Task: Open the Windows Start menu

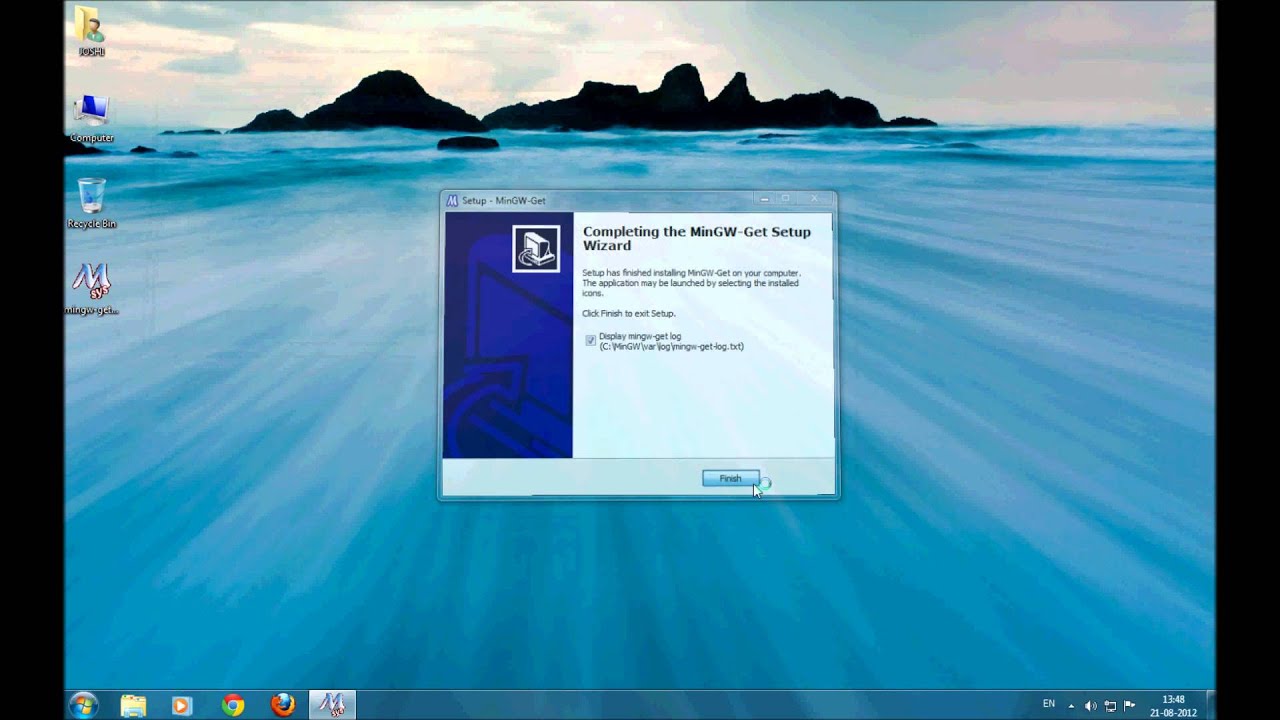Action: pyautogui.click(x=84, y=705)
